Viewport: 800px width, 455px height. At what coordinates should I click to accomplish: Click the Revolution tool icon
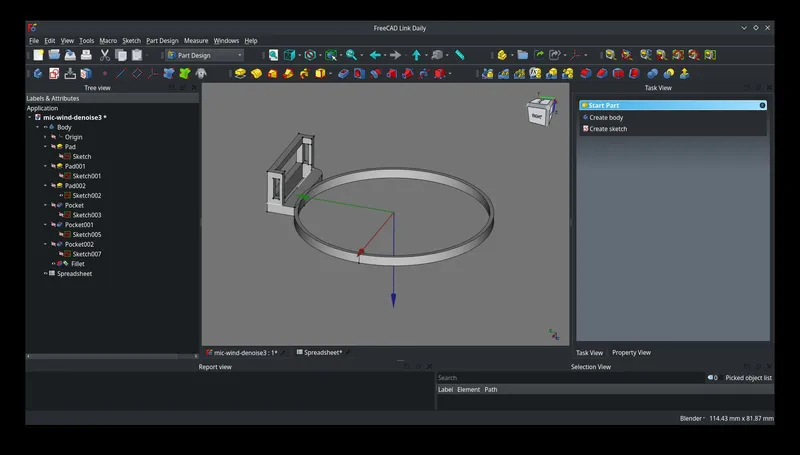[x=256, y=74]
